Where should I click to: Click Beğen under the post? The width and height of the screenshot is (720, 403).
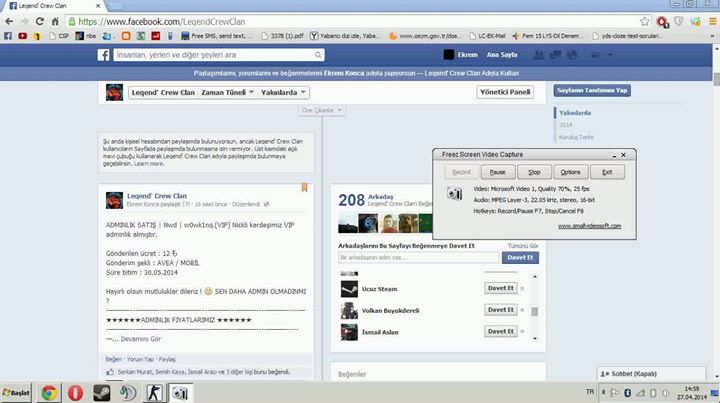tap(113, 359)
